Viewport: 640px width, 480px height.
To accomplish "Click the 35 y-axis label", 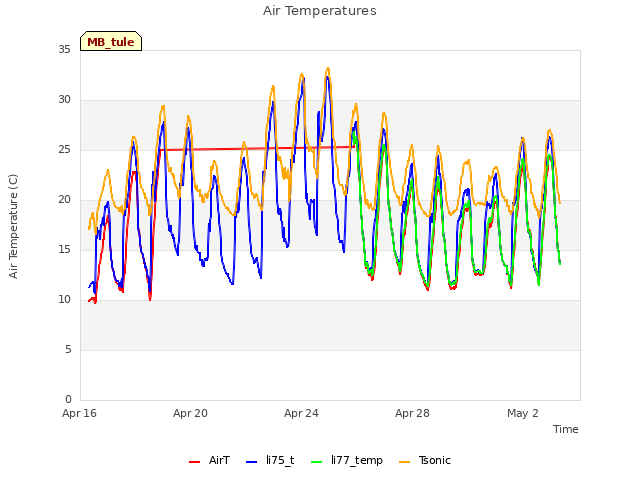I will coord(64,49).
